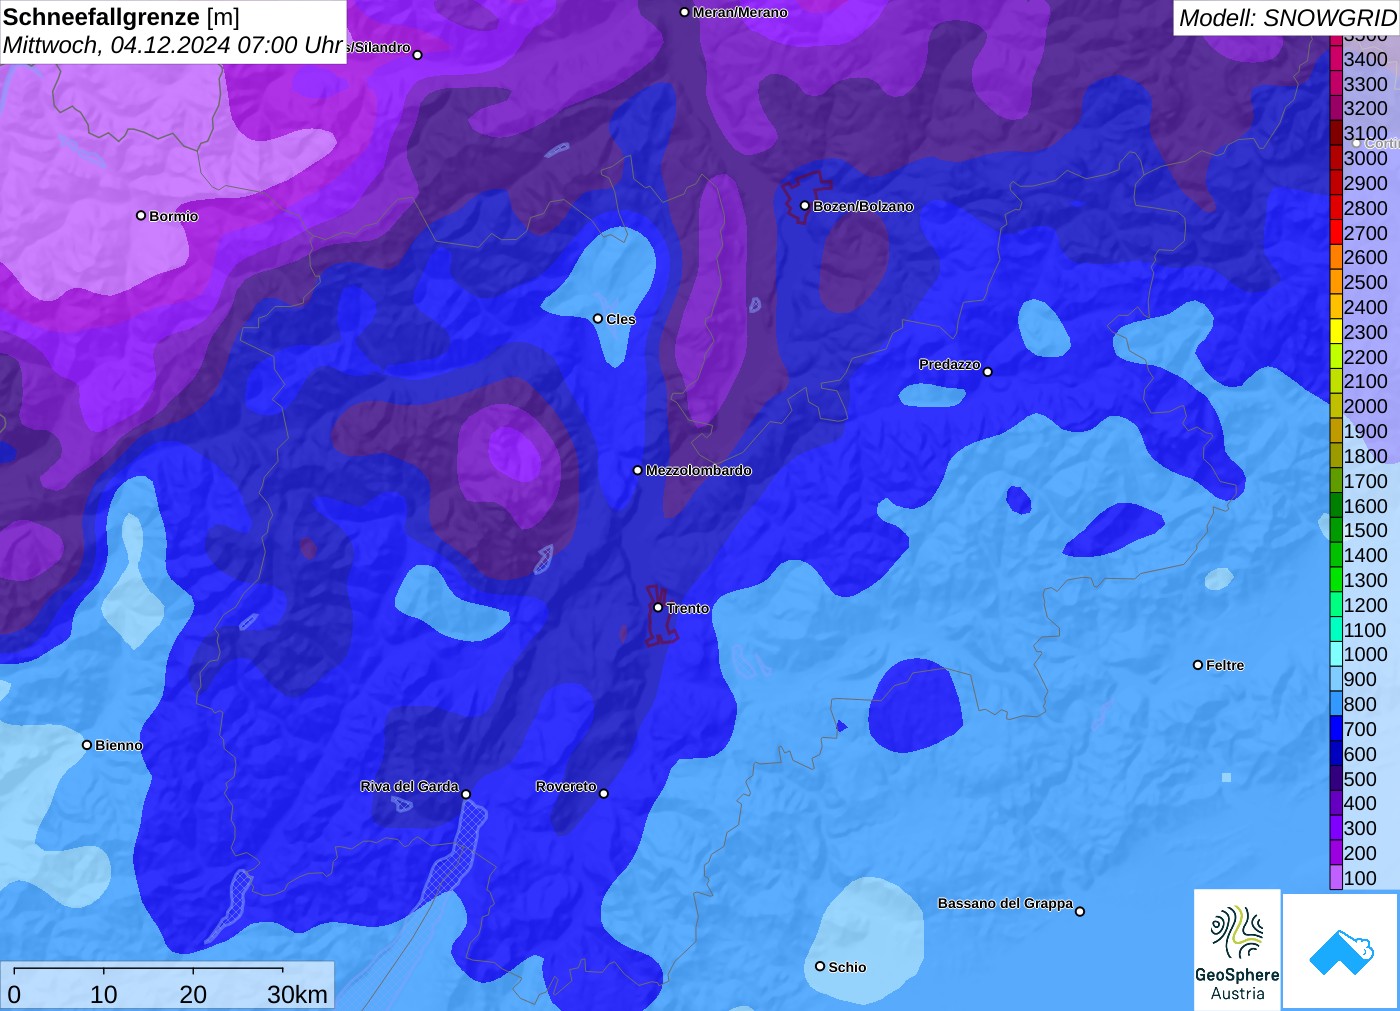Click the Bassano del Grappa marker dot
This screenshot has height=1011, width=1400.
[1080, 911]
